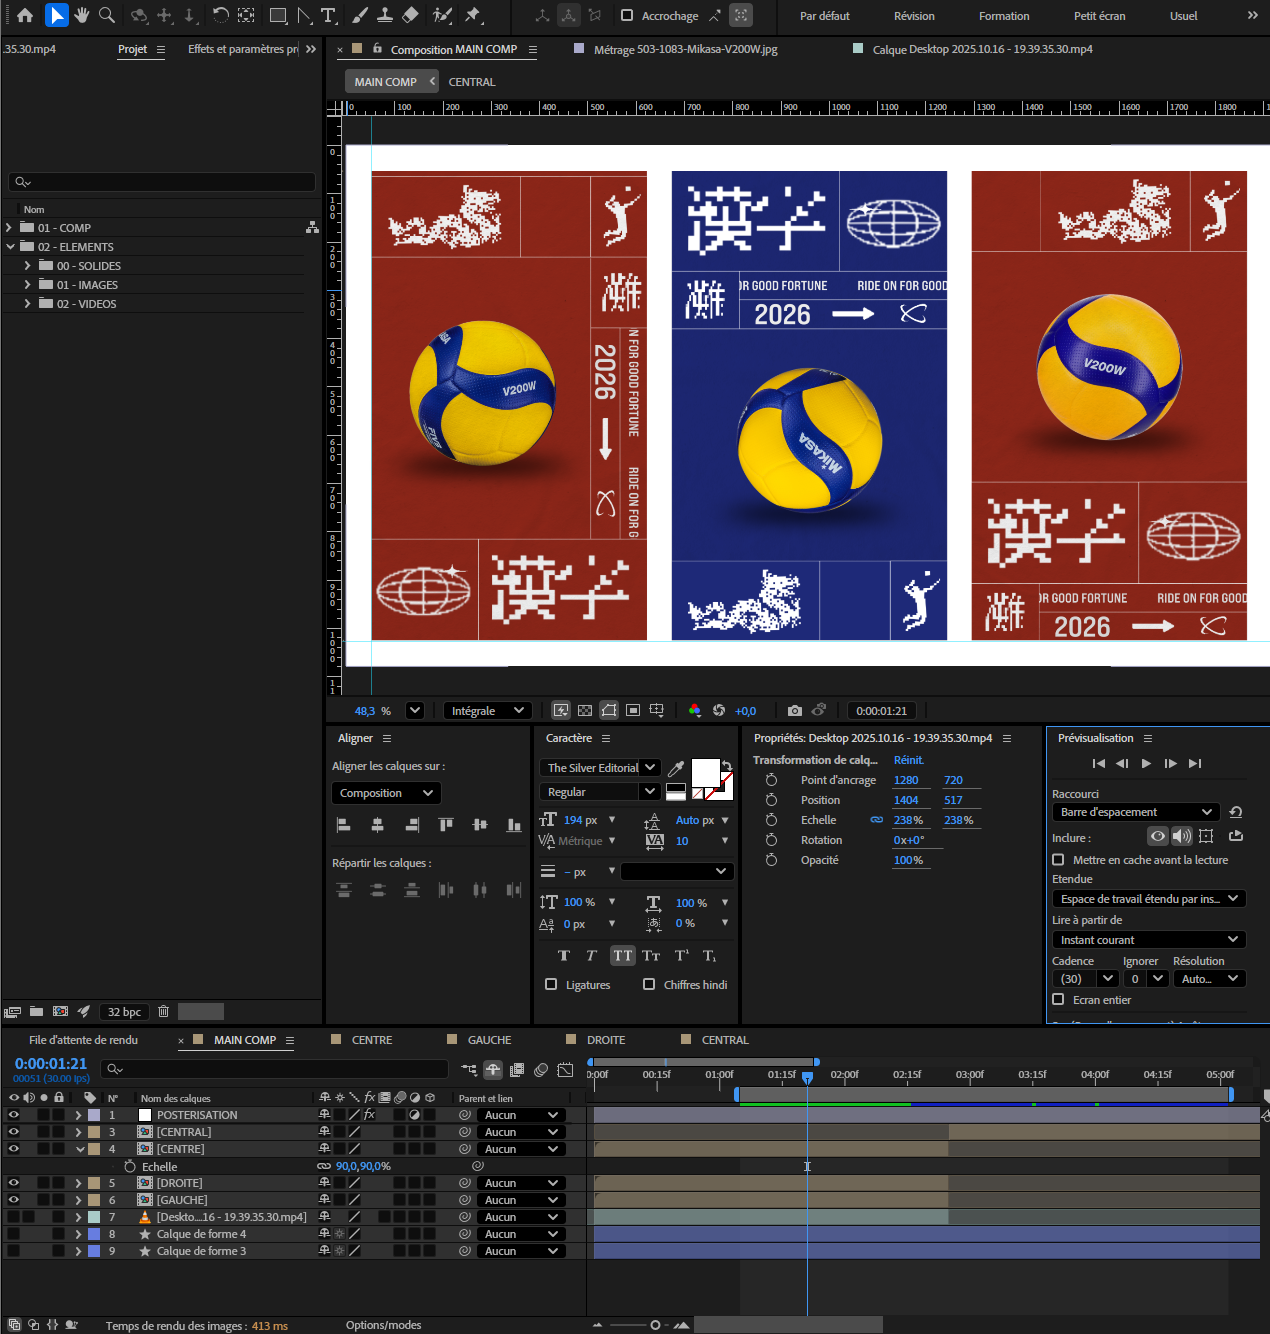
Task: Click the timeline zoom slider handle
Action: [655, 1325]
